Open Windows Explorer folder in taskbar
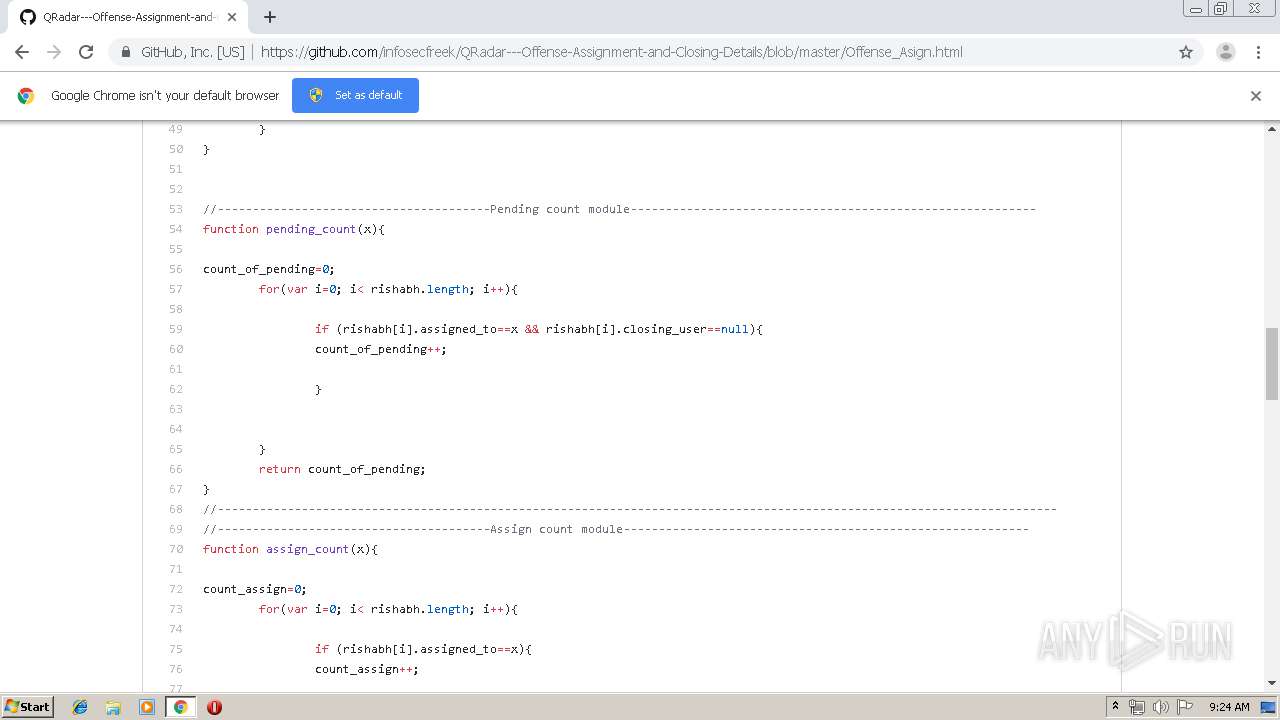This screenshot has height=720, width=1280. pos(113,707)
